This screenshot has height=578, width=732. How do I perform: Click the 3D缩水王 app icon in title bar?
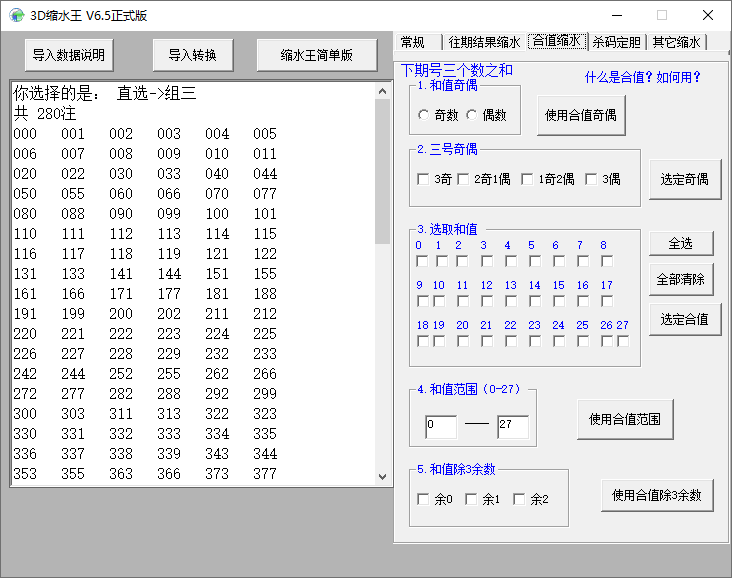tap(17, 15)
